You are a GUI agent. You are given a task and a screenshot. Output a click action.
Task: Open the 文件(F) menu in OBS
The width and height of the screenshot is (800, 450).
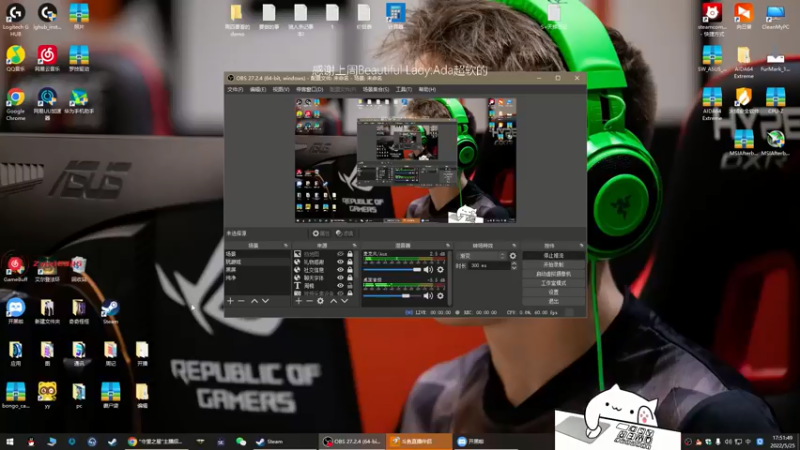coord(235,89)
